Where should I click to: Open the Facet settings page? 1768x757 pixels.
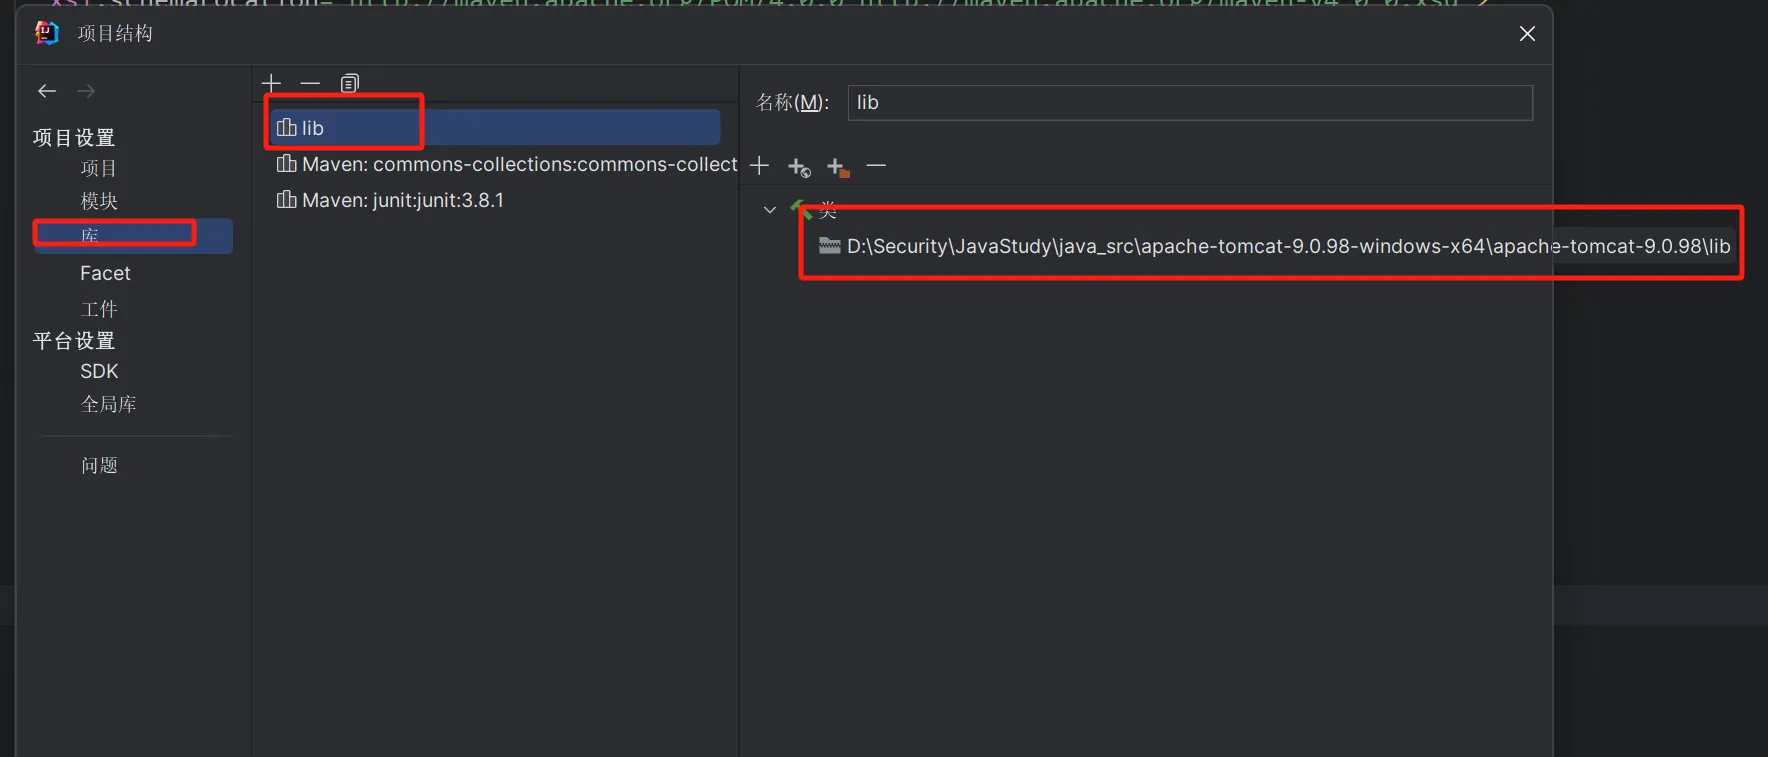tap(105, 273)
